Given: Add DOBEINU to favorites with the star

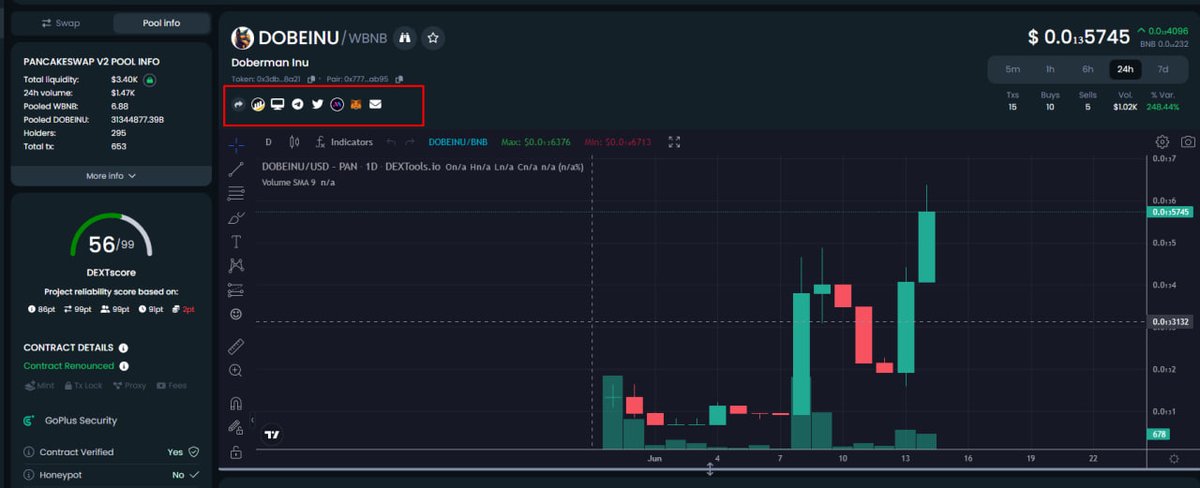Looking at the screenshot, I should (433, 38).
